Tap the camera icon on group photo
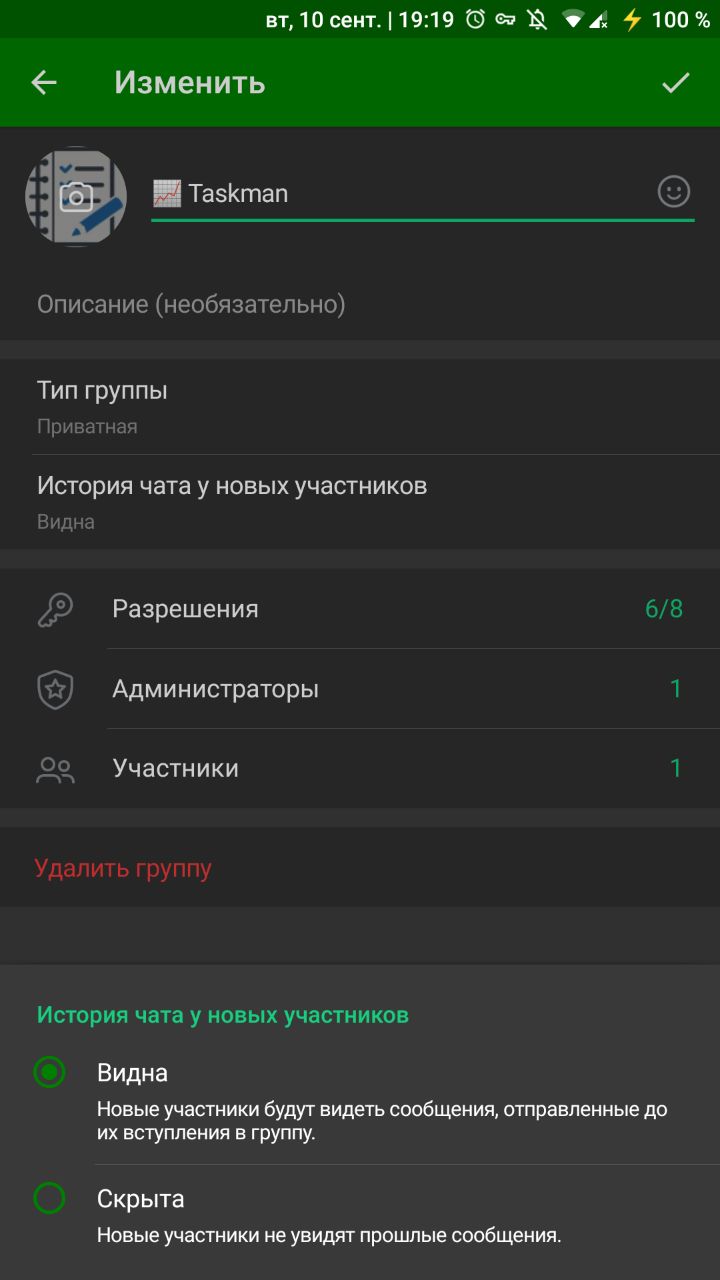Image resolution: width=720 pixels, height=1280 pixels. click(x=76, y=197)
